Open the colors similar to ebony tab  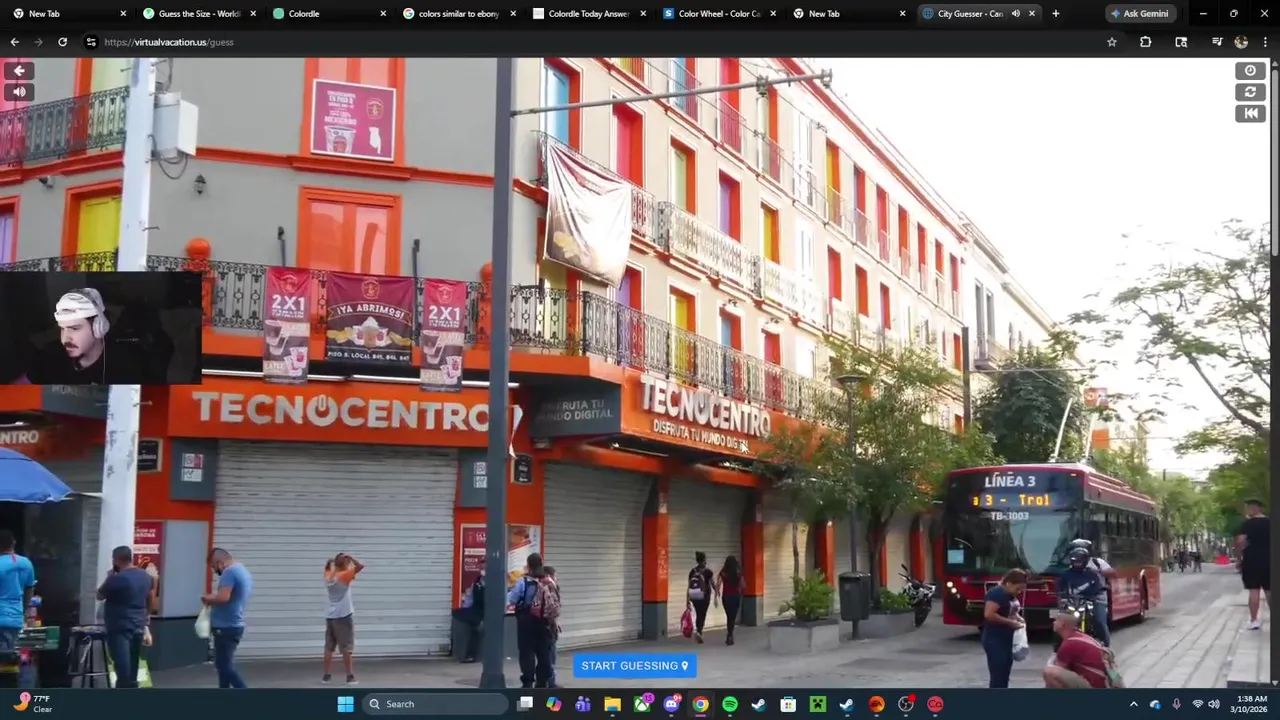point(460,14)
